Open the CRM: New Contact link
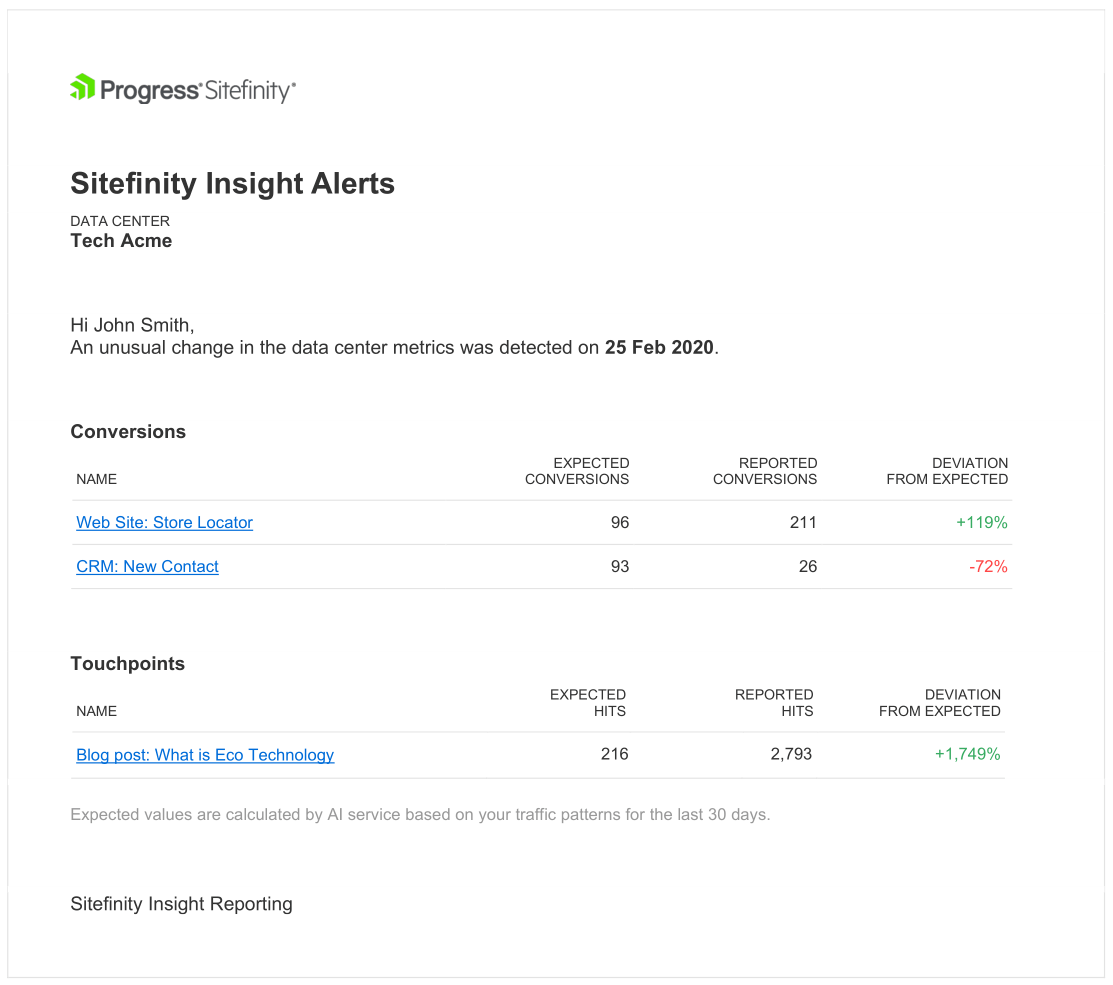Screen dimensions: 1113x985 (x=147, y=566)
